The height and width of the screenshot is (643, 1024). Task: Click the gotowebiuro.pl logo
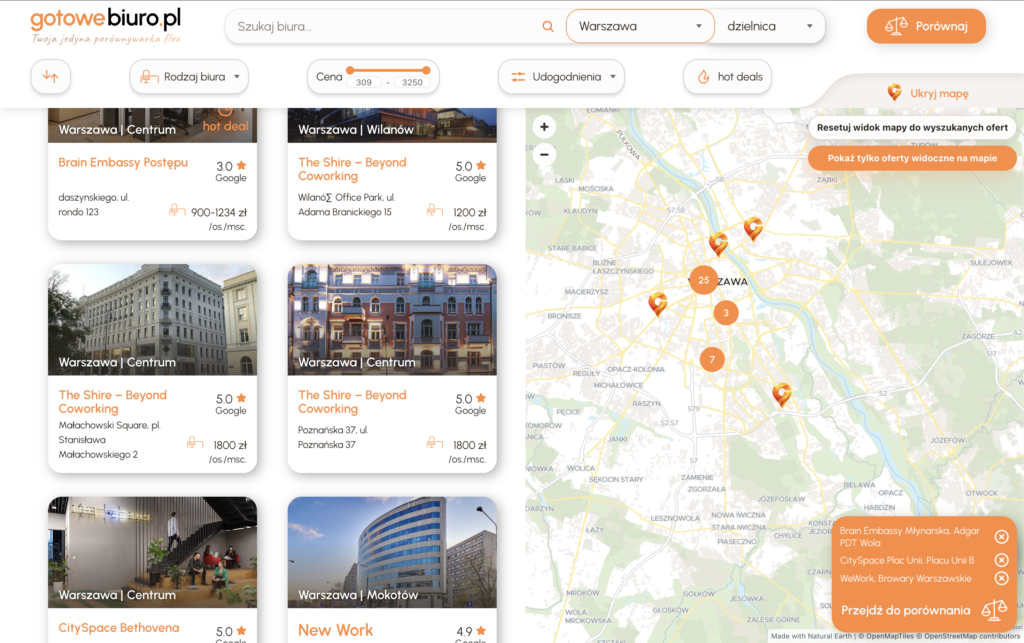click(106, 25)
